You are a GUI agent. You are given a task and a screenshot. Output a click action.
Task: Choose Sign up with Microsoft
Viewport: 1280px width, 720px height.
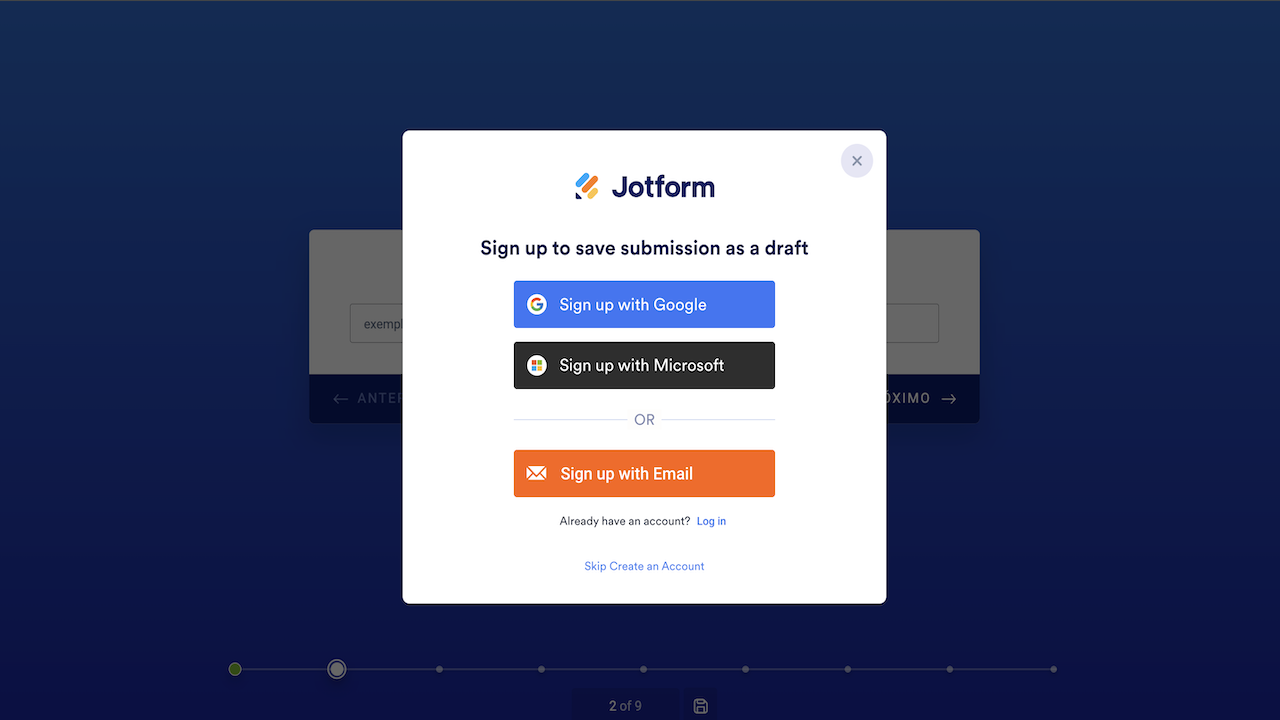[x=644, y=365]
